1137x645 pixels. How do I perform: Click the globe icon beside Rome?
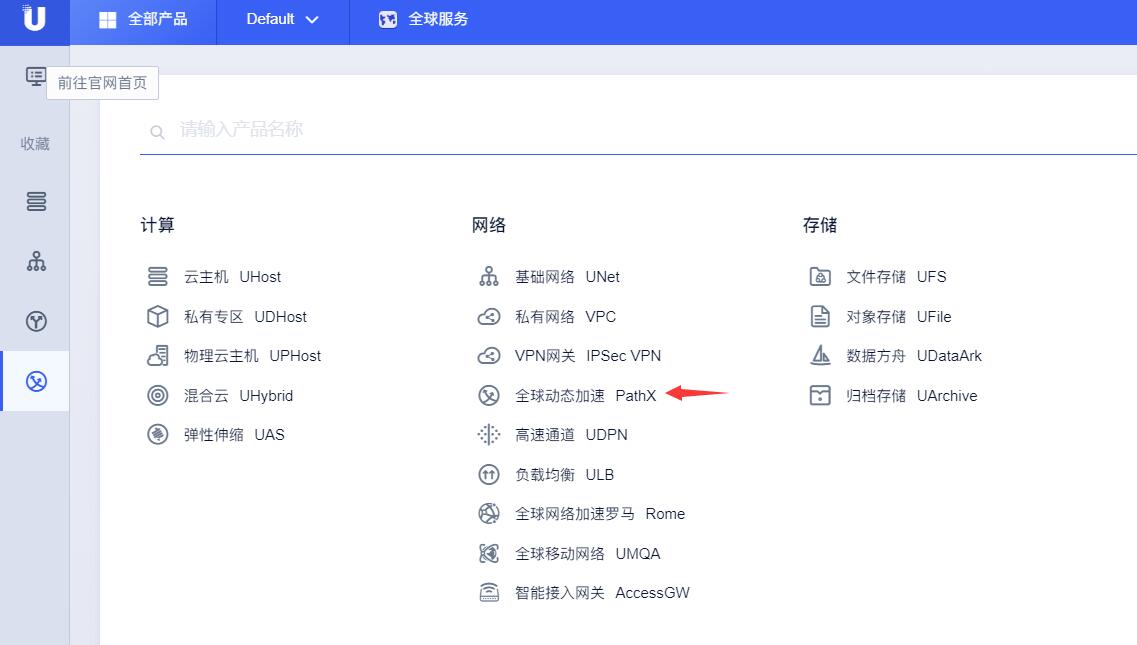(x=489, y=514)
